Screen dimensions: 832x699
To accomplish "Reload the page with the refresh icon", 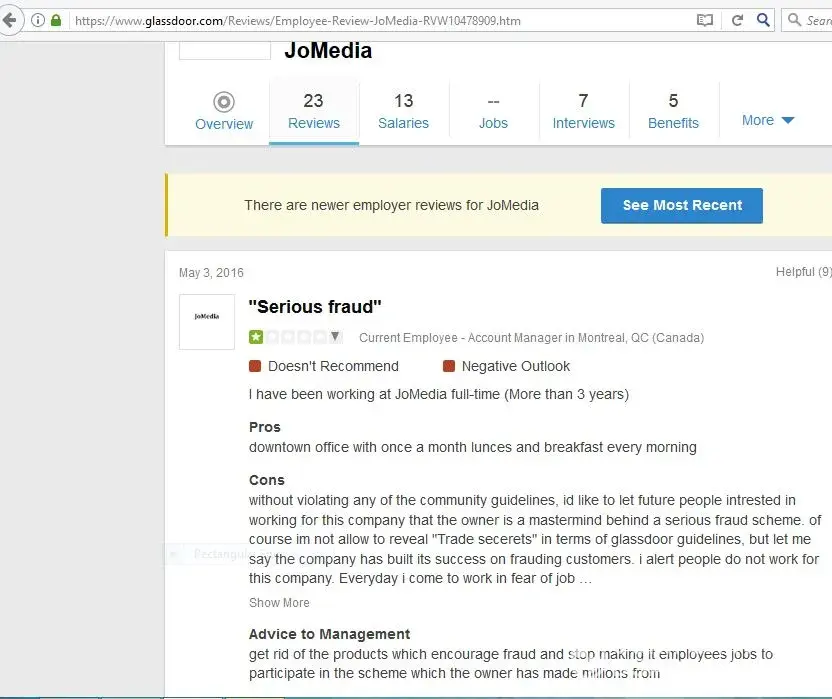I will point(737,20).
